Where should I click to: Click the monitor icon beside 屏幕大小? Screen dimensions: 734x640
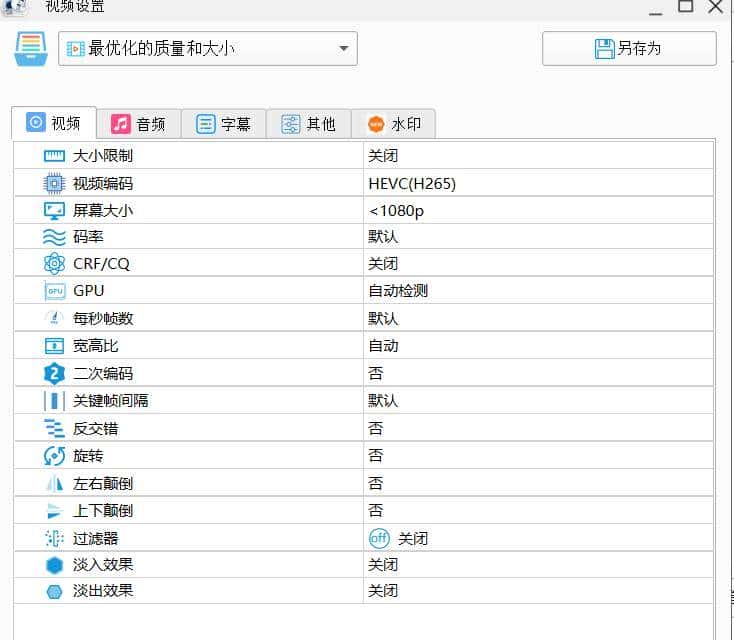click(x=54, y=211)
